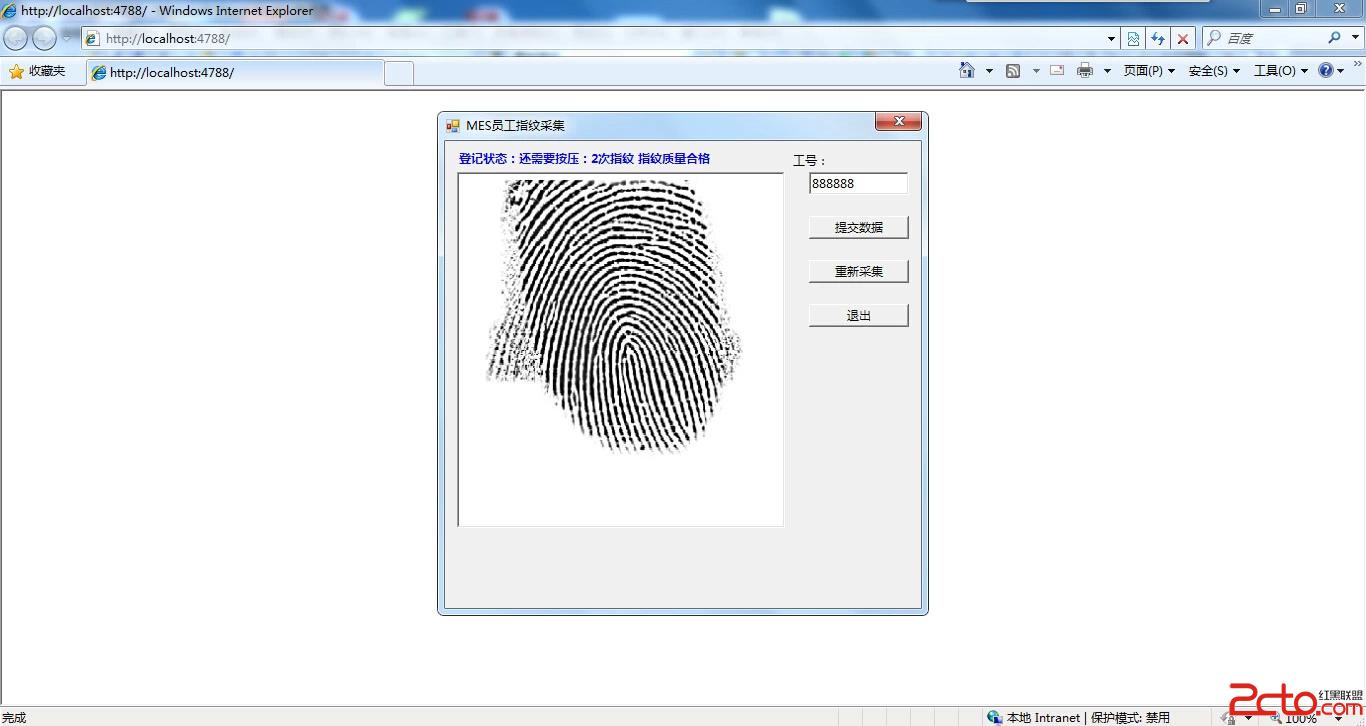The height and width of the screenshot is (726, 1366).
Task: Expand the Home button dropdown arrow
Action: pyautogui.click(x=989, y=71)
